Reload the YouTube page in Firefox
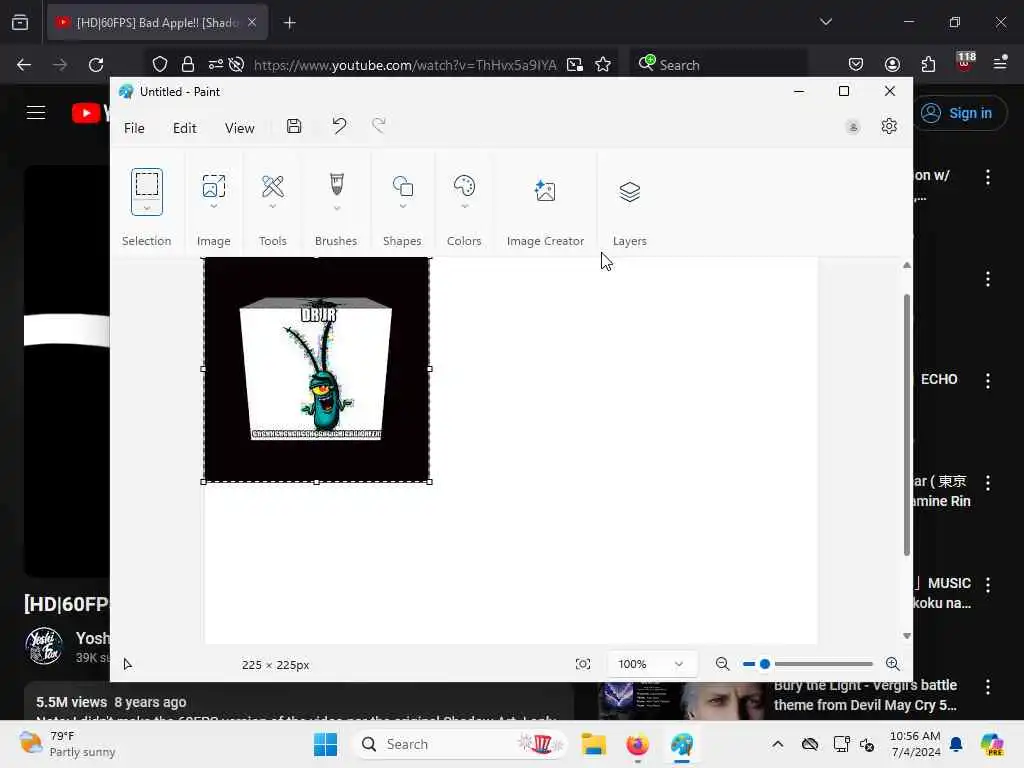The image size is (1024, 768). 96,64
